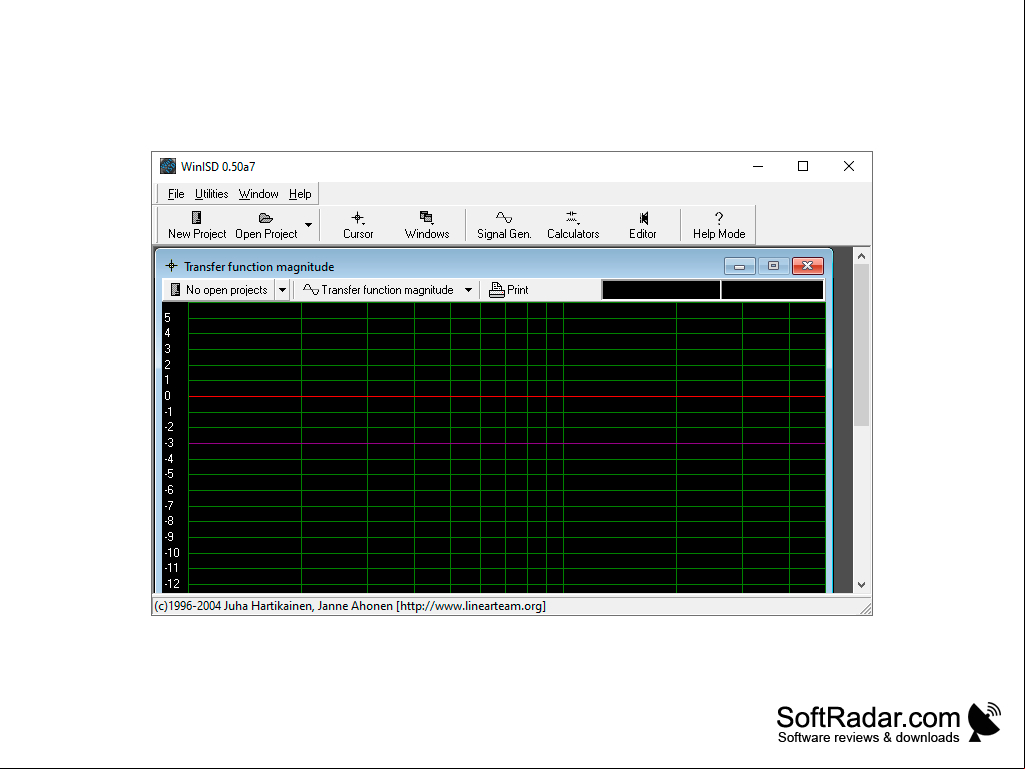Click the Open Project toolbar button
Screen dimensions: 1025x769
pyautogui.click(x=266, y=225)
